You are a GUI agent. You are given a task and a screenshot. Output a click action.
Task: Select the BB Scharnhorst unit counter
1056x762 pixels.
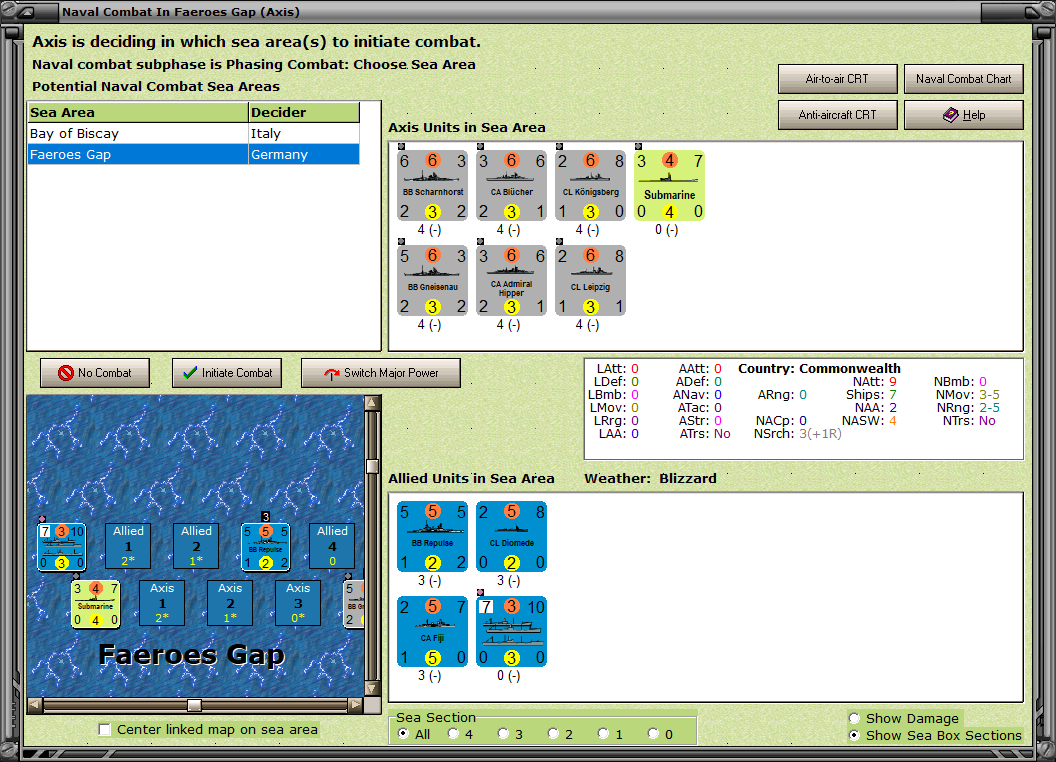click(432, 186)
